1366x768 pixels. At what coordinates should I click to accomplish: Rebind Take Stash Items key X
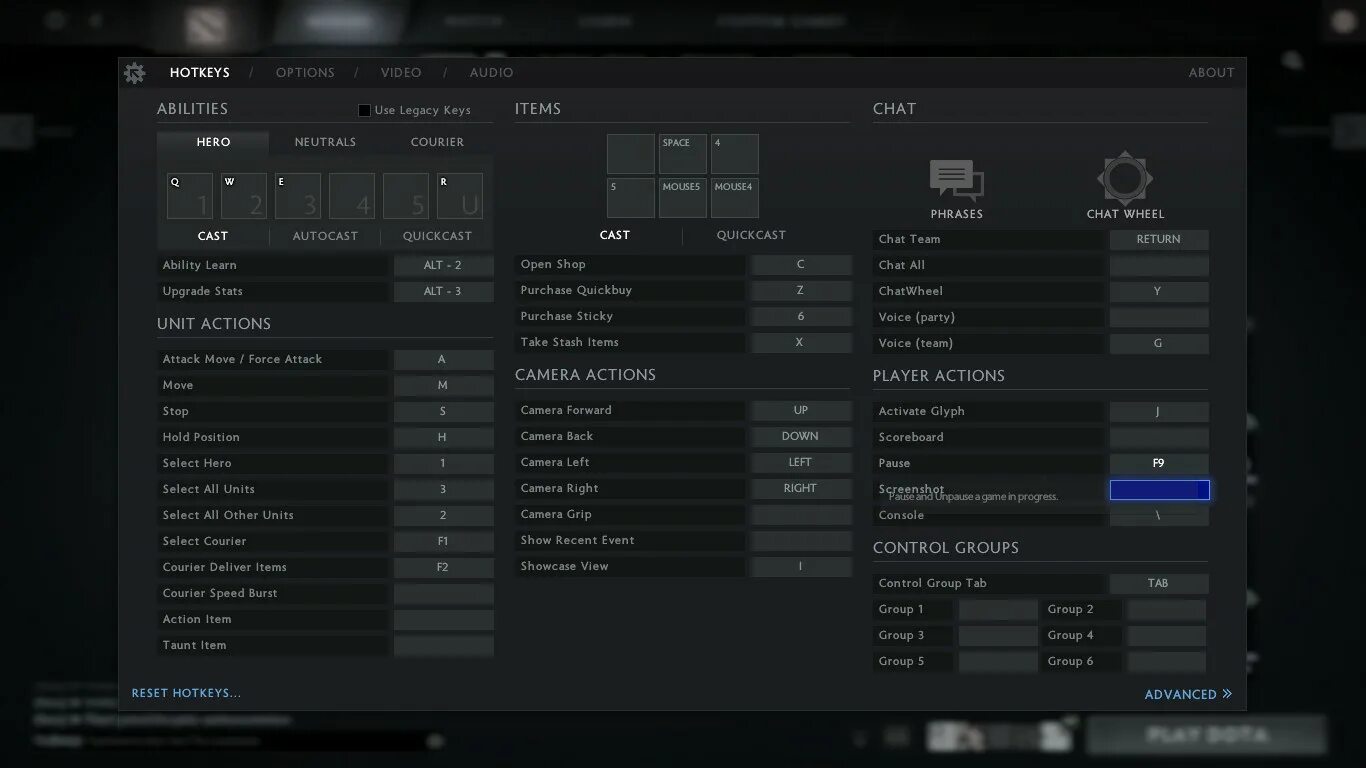click(801, 342)
